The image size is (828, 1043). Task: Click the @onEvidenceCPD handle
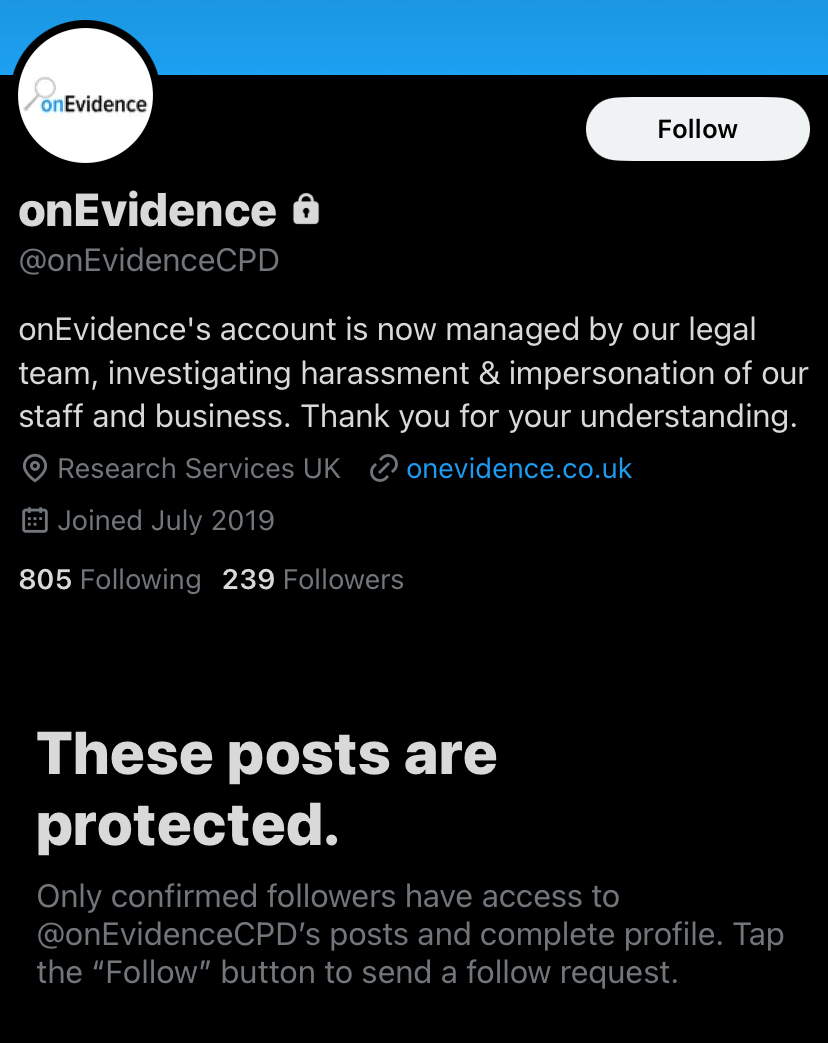149,260
